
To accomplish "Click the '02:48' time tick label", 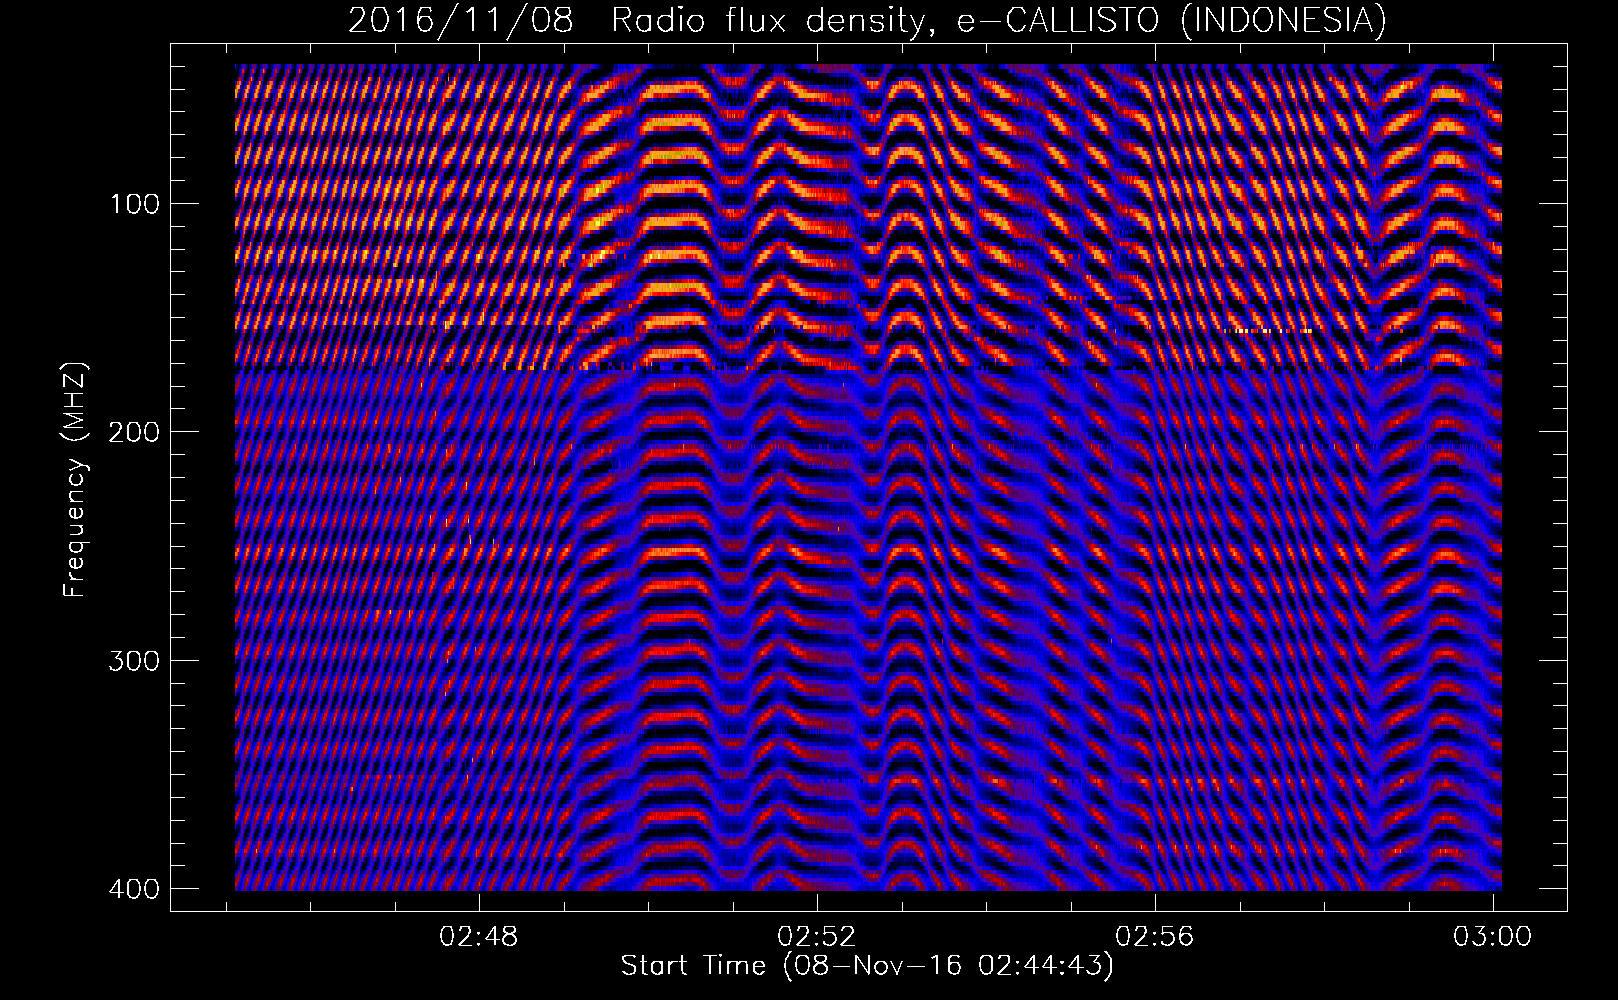I will click(480, 937).
